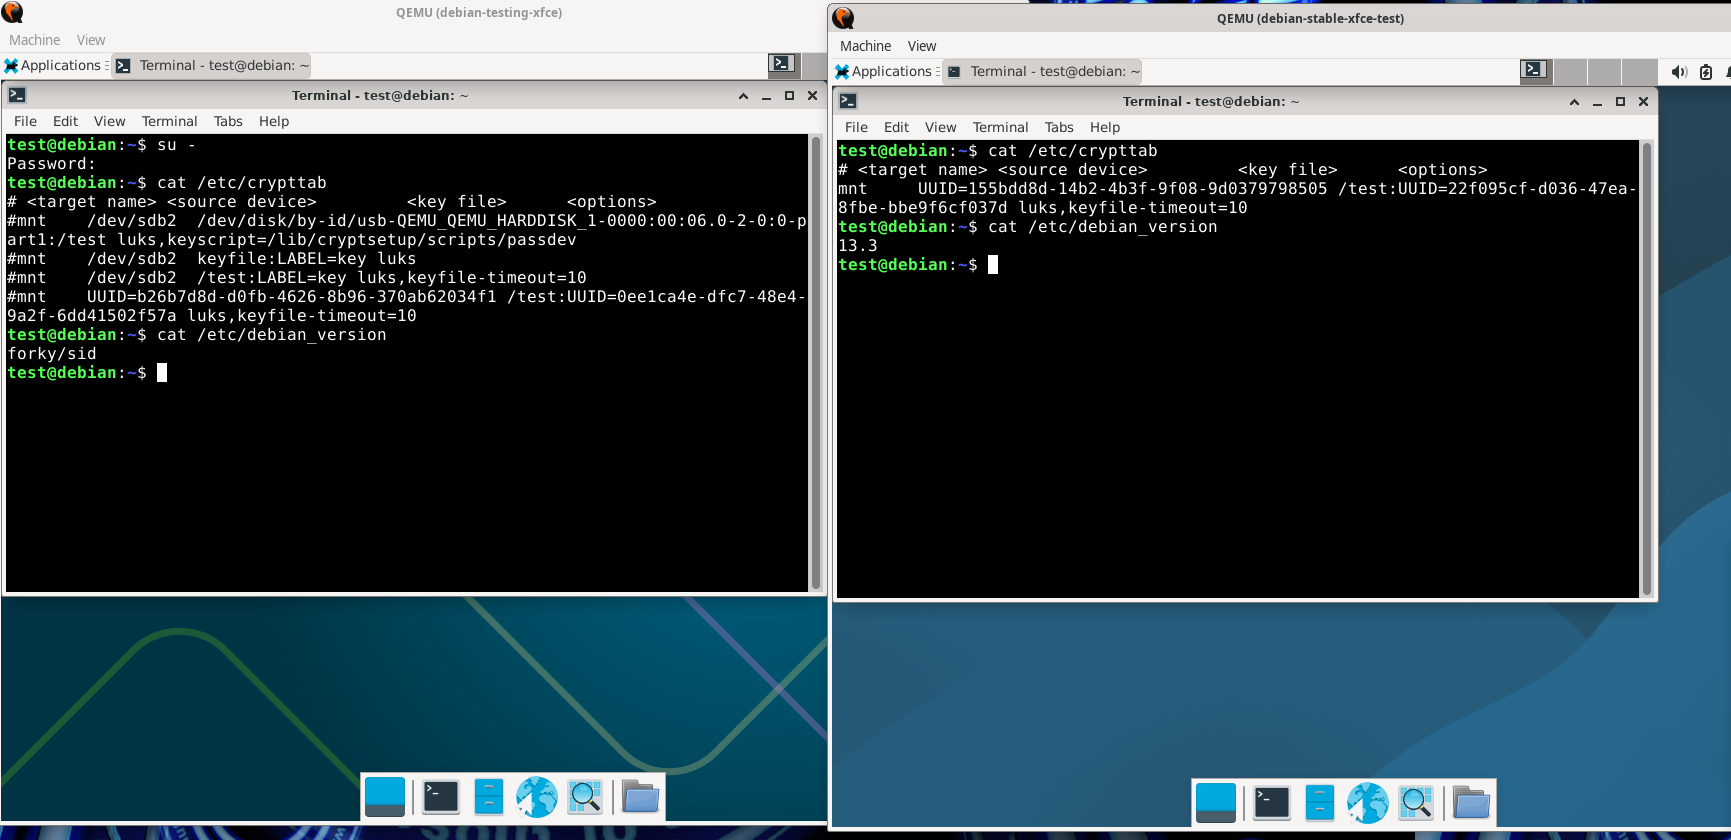
Task: Click the battery power icon in the debian-stable panel
Action: click(1706, 72)
